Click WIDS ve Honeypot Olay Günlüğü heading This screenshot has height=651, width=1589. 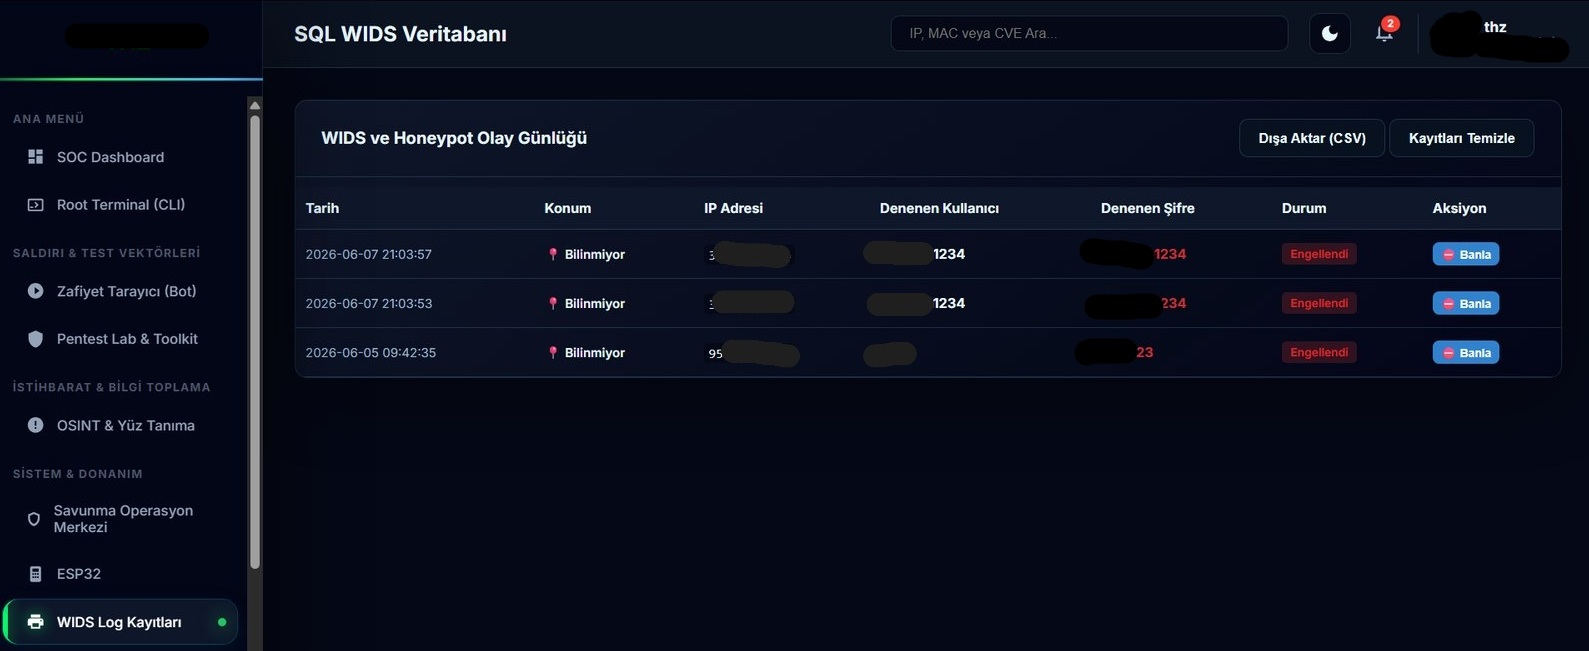(x=454, y=138)
